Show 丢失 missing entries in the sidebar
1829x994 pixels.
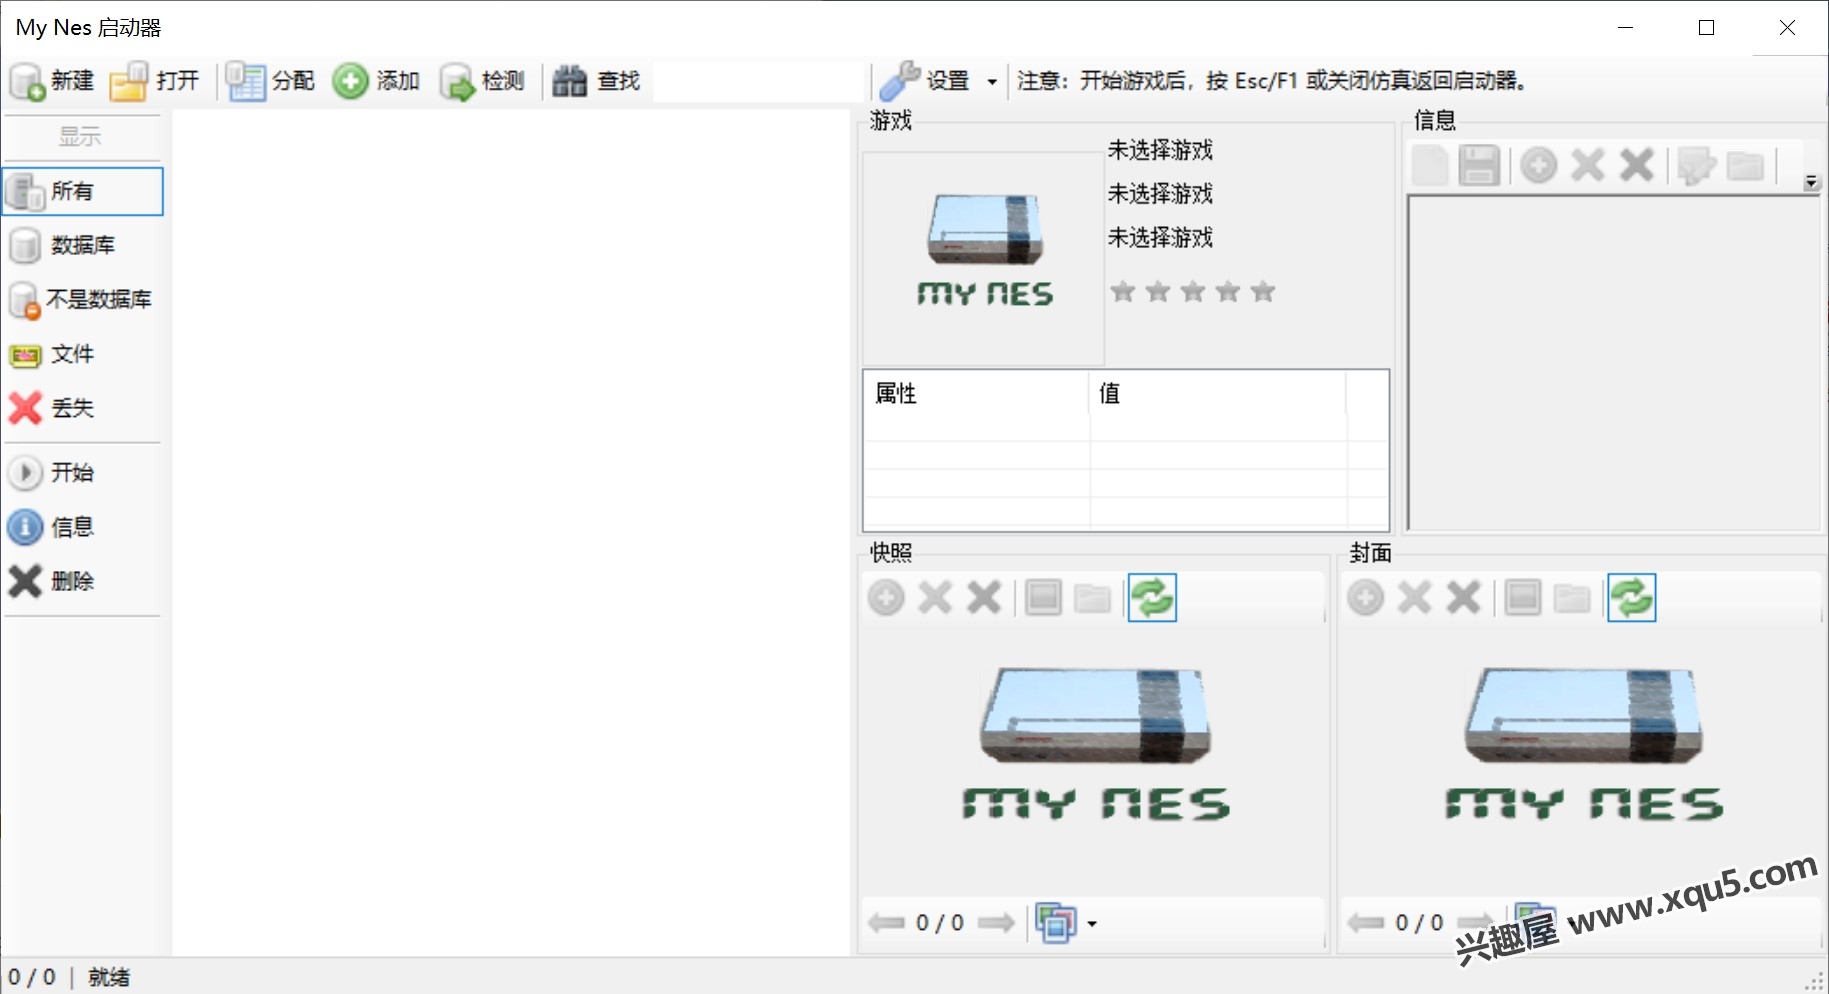coord(83,408)
